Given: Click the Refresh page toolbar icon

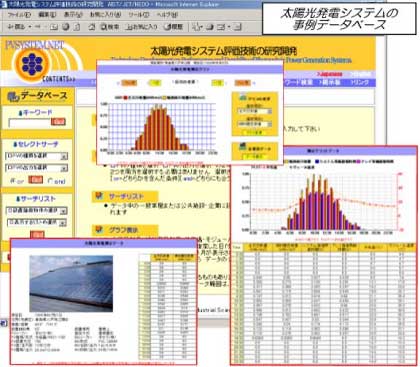Looking at the screenshot, I should click(x=66, y=27).
